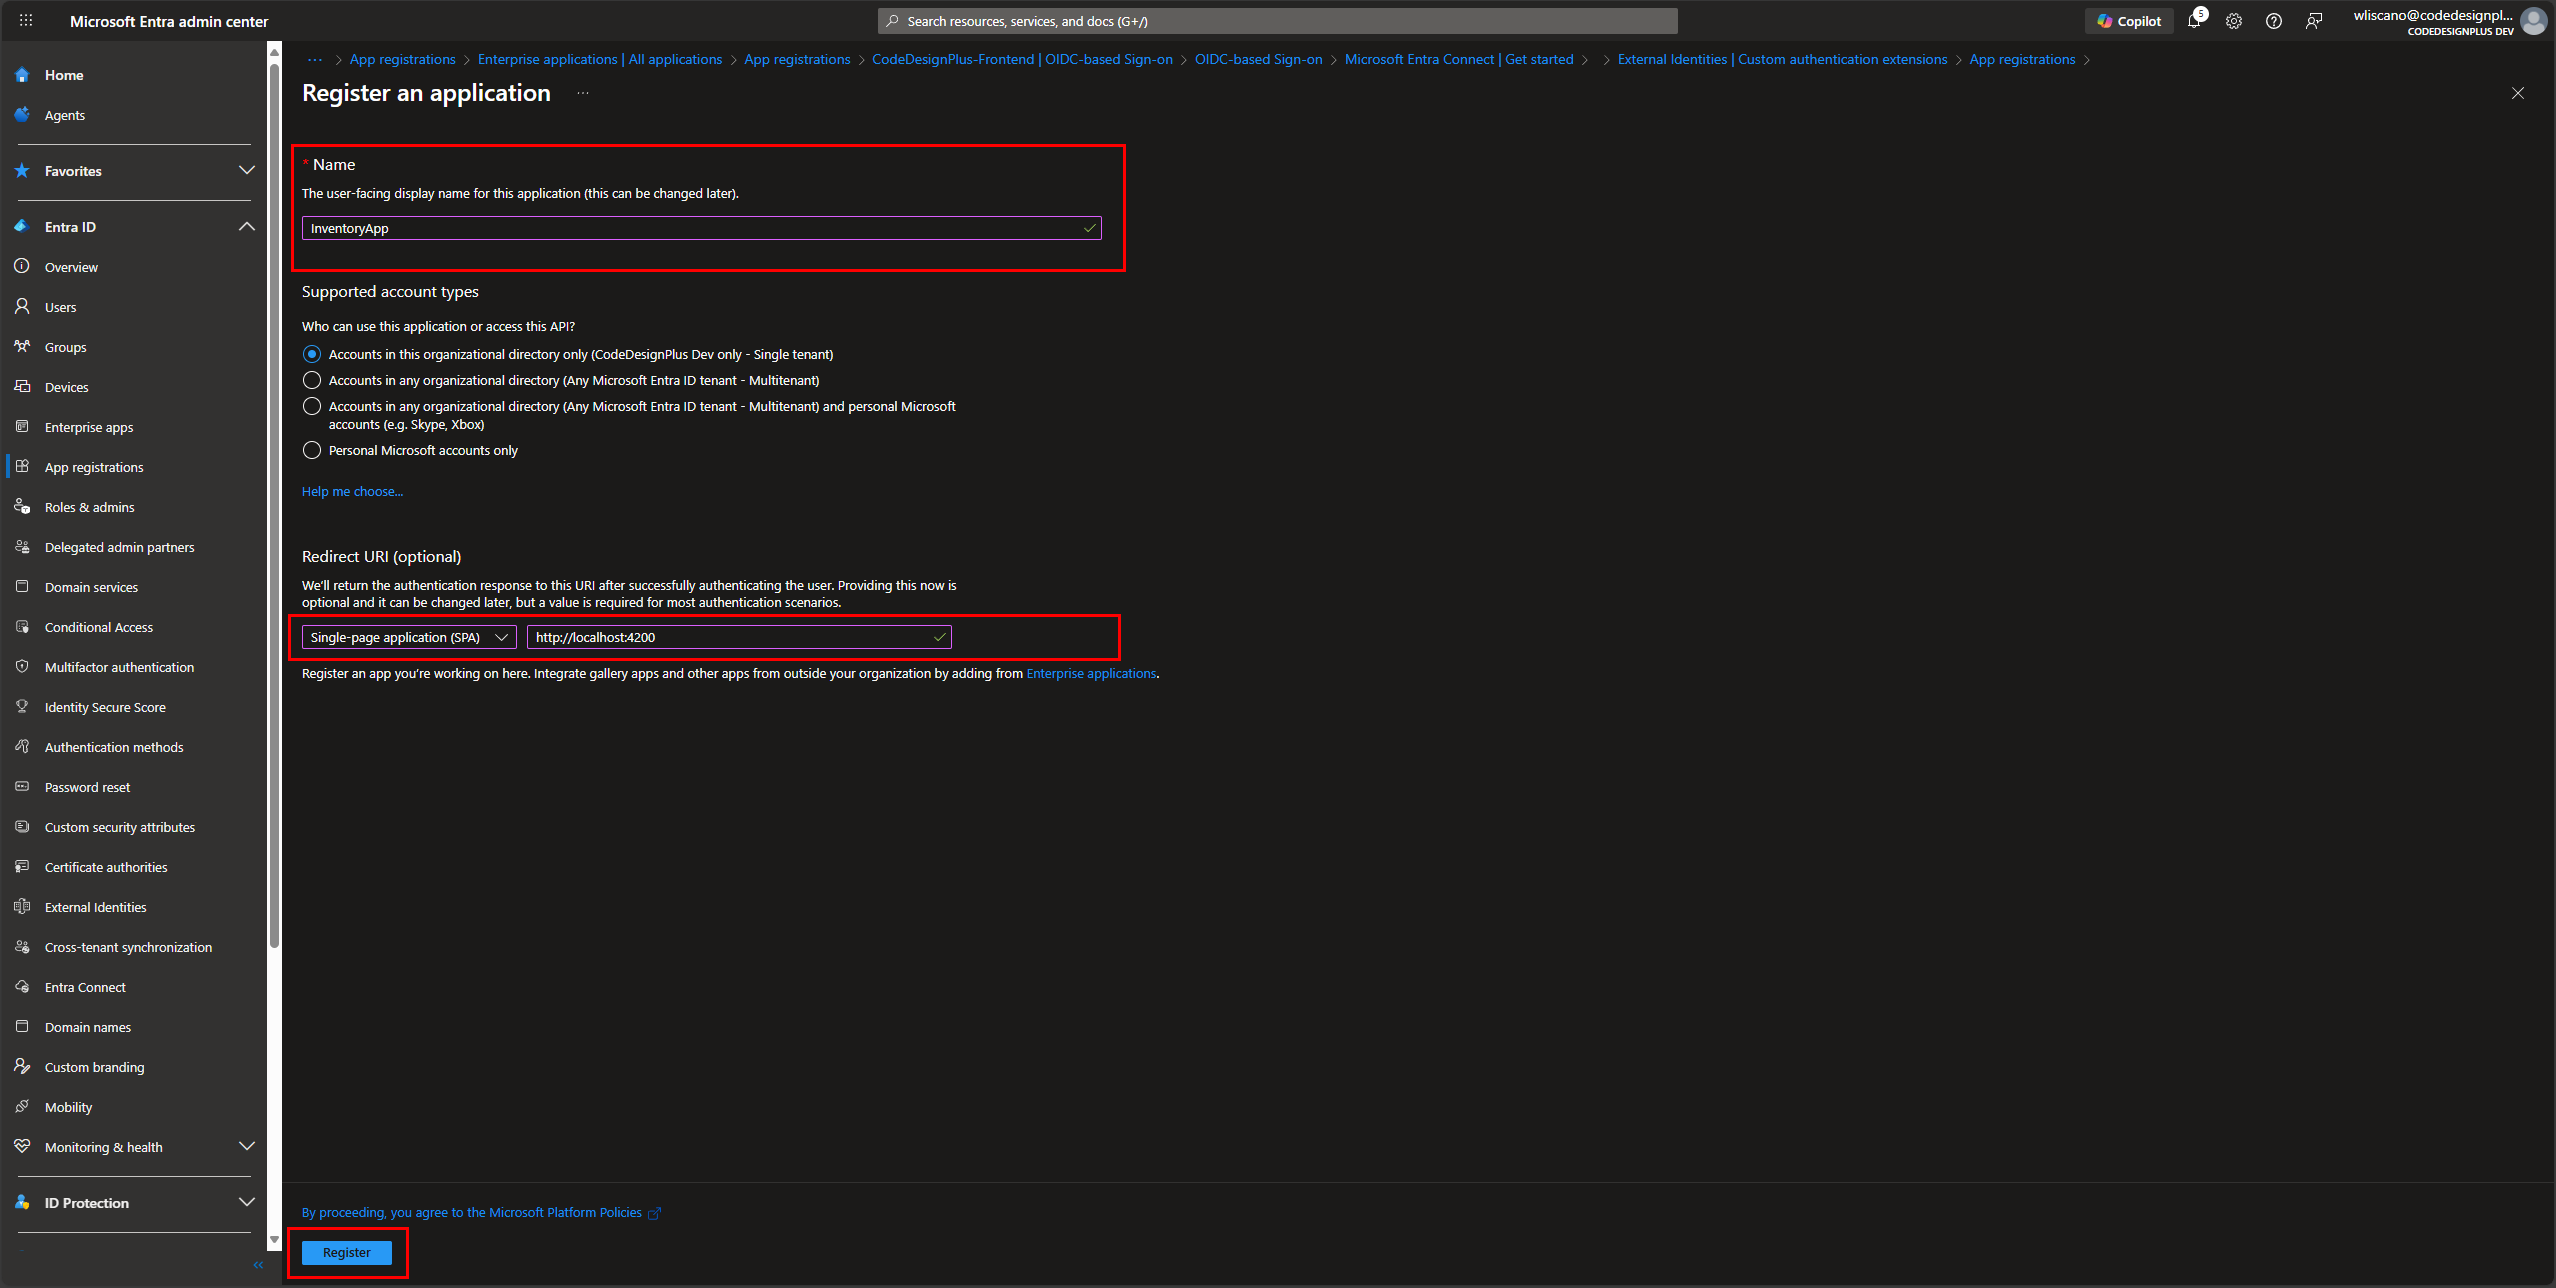Click the Conditional Access icon
This screenshot has height=1288, width=2556.
coord(22,626)
